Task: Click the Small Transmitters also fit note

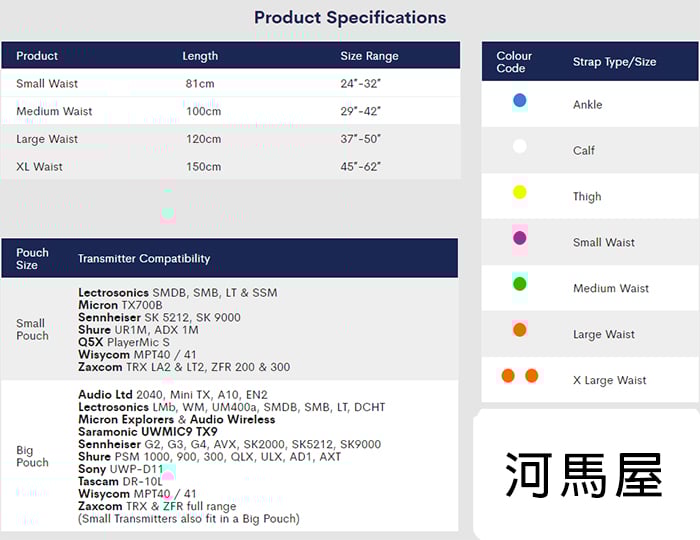Action: pos(189,519)
